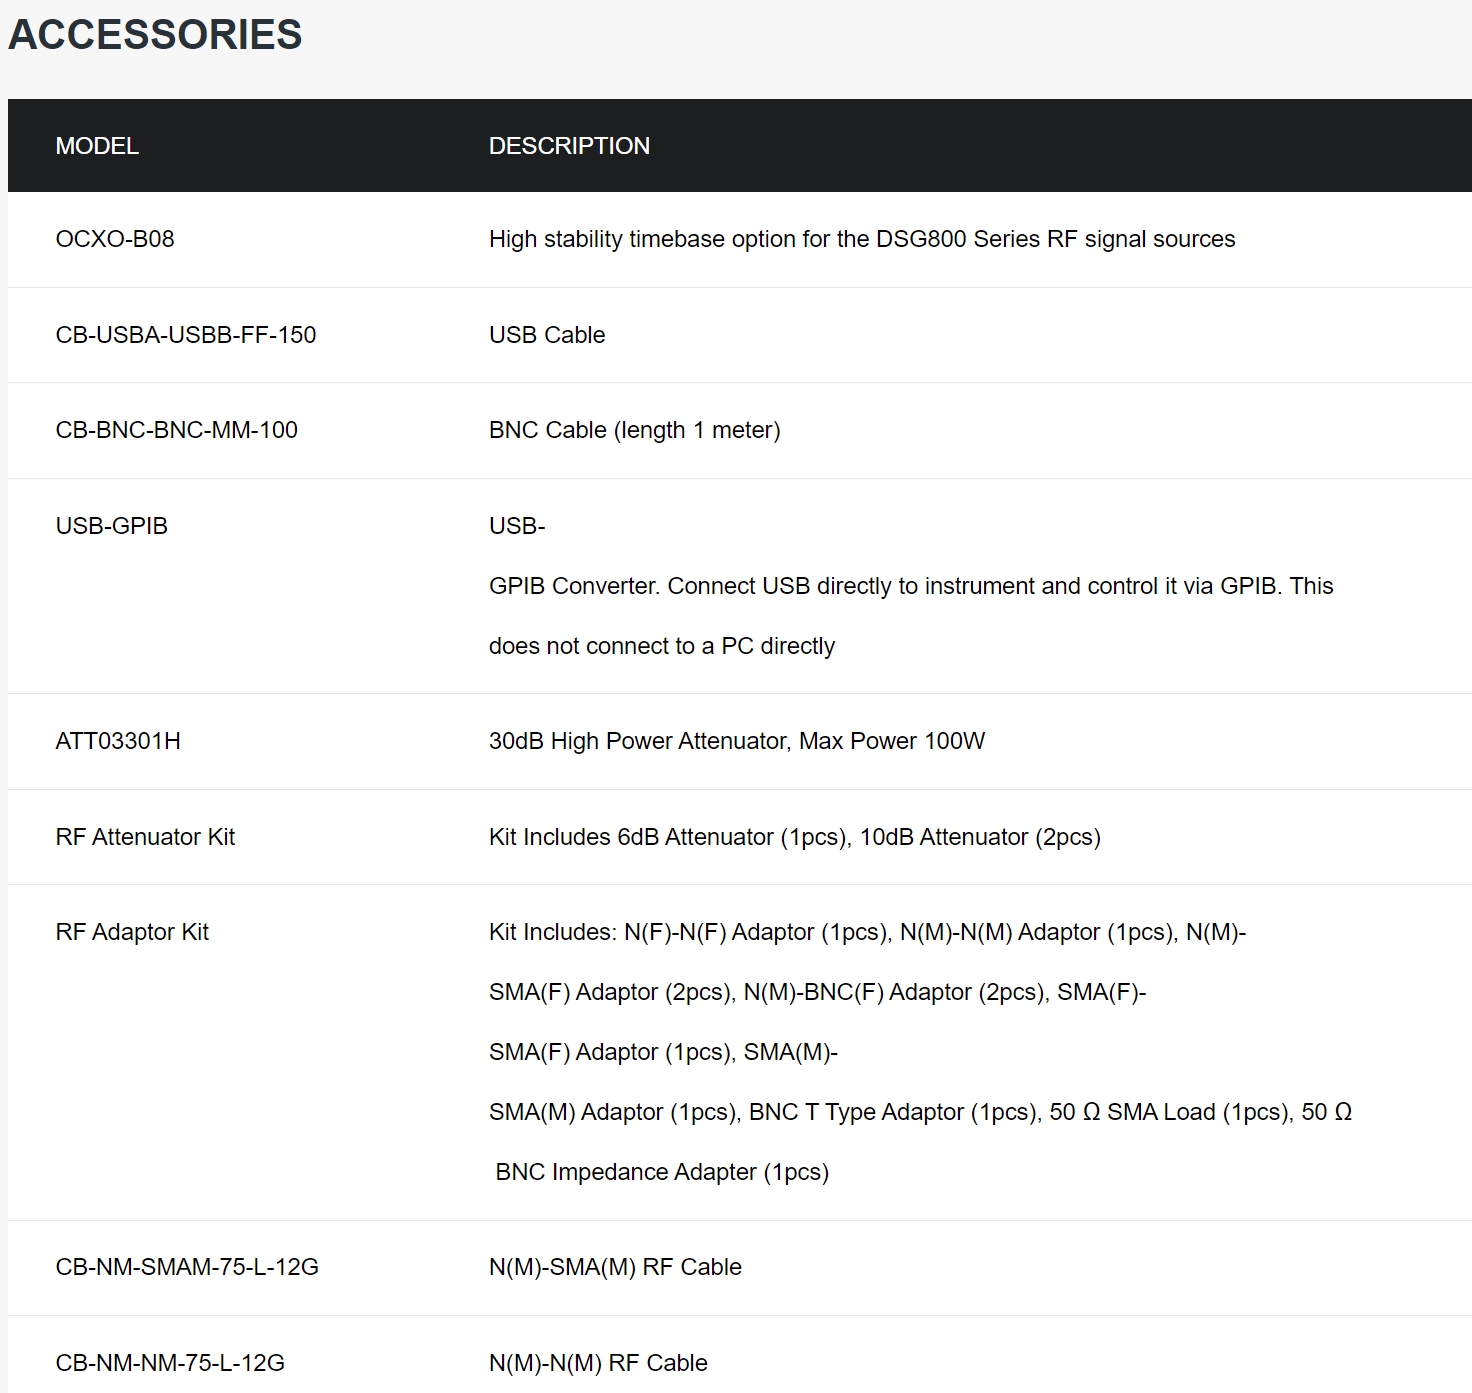
Task: Click the N(M)-SMA(M) RF Cable description
Action: (615, 1267)
